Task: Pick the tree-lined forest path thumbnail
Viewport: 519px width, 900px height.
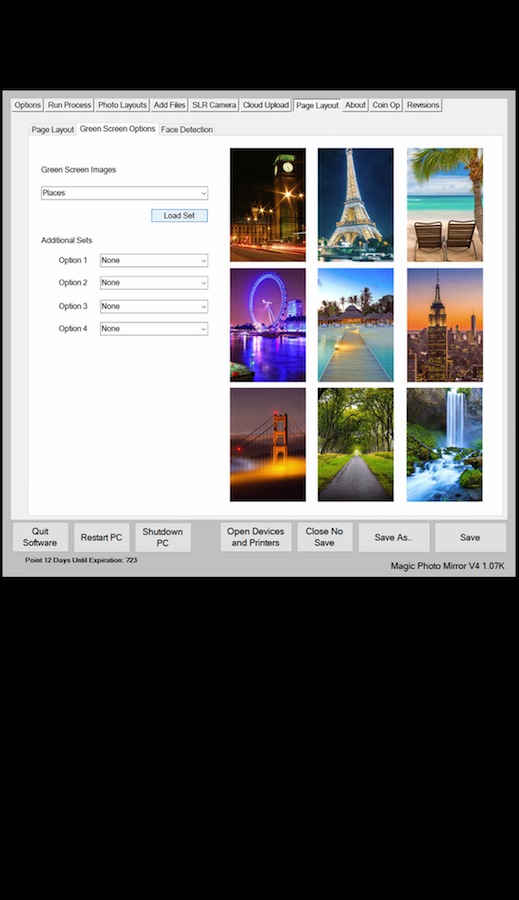Action: 355,444
